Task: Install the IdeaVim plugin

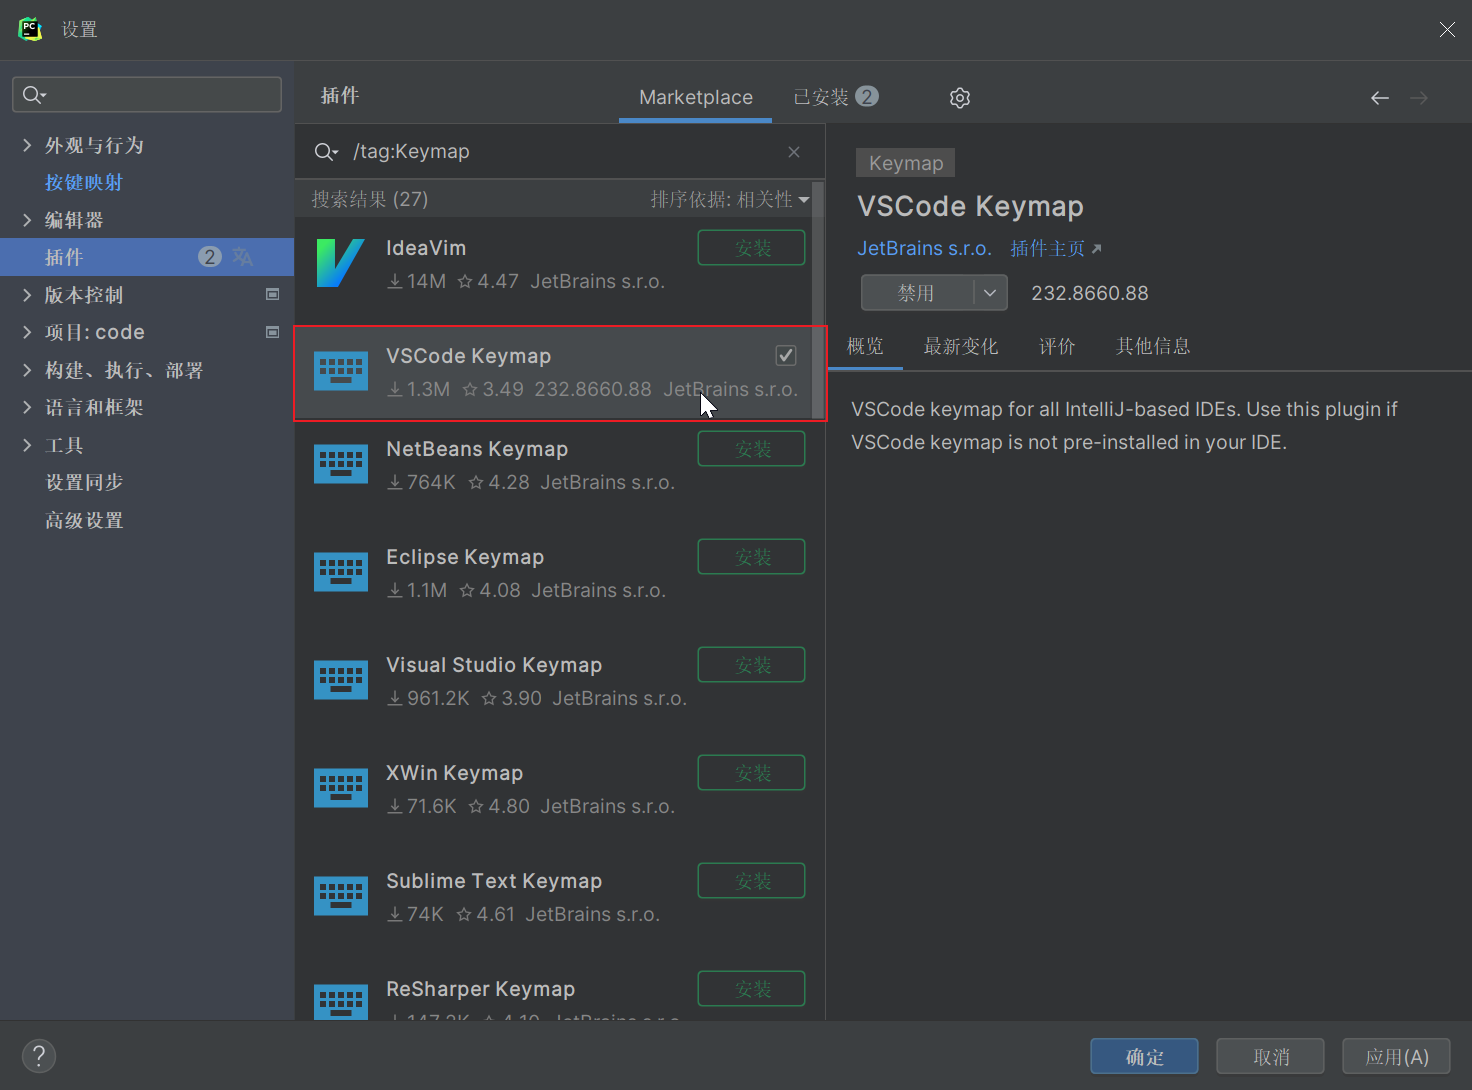Action: (751, 248)
